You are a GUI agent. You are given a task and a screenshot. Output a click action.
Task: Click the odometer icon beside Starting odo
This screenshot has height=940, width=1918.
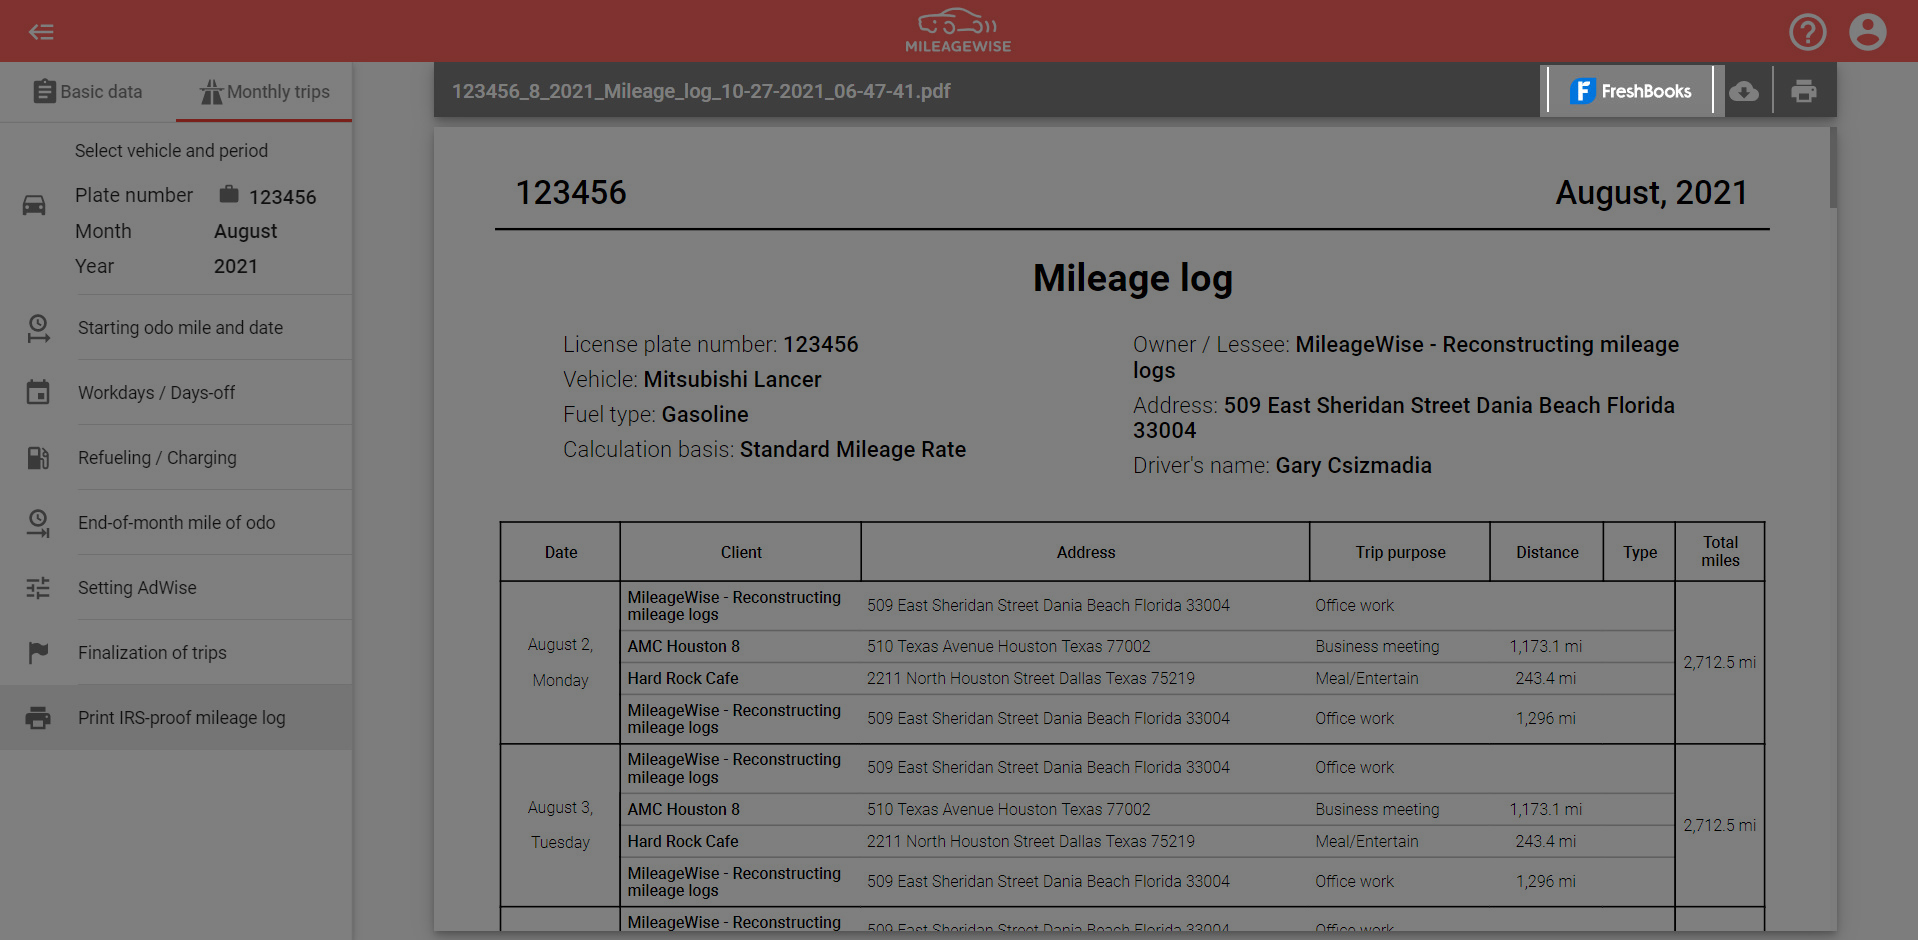tap(38, 328)
